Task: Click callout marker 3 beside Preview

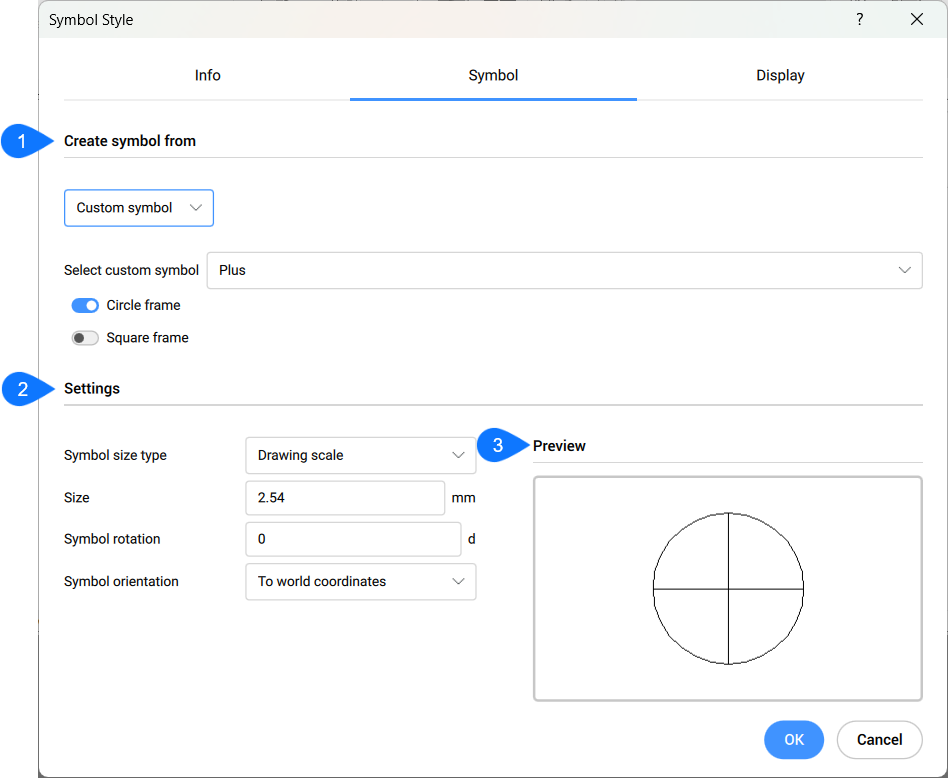Action: pyautogui.click(x=499, y=446)
